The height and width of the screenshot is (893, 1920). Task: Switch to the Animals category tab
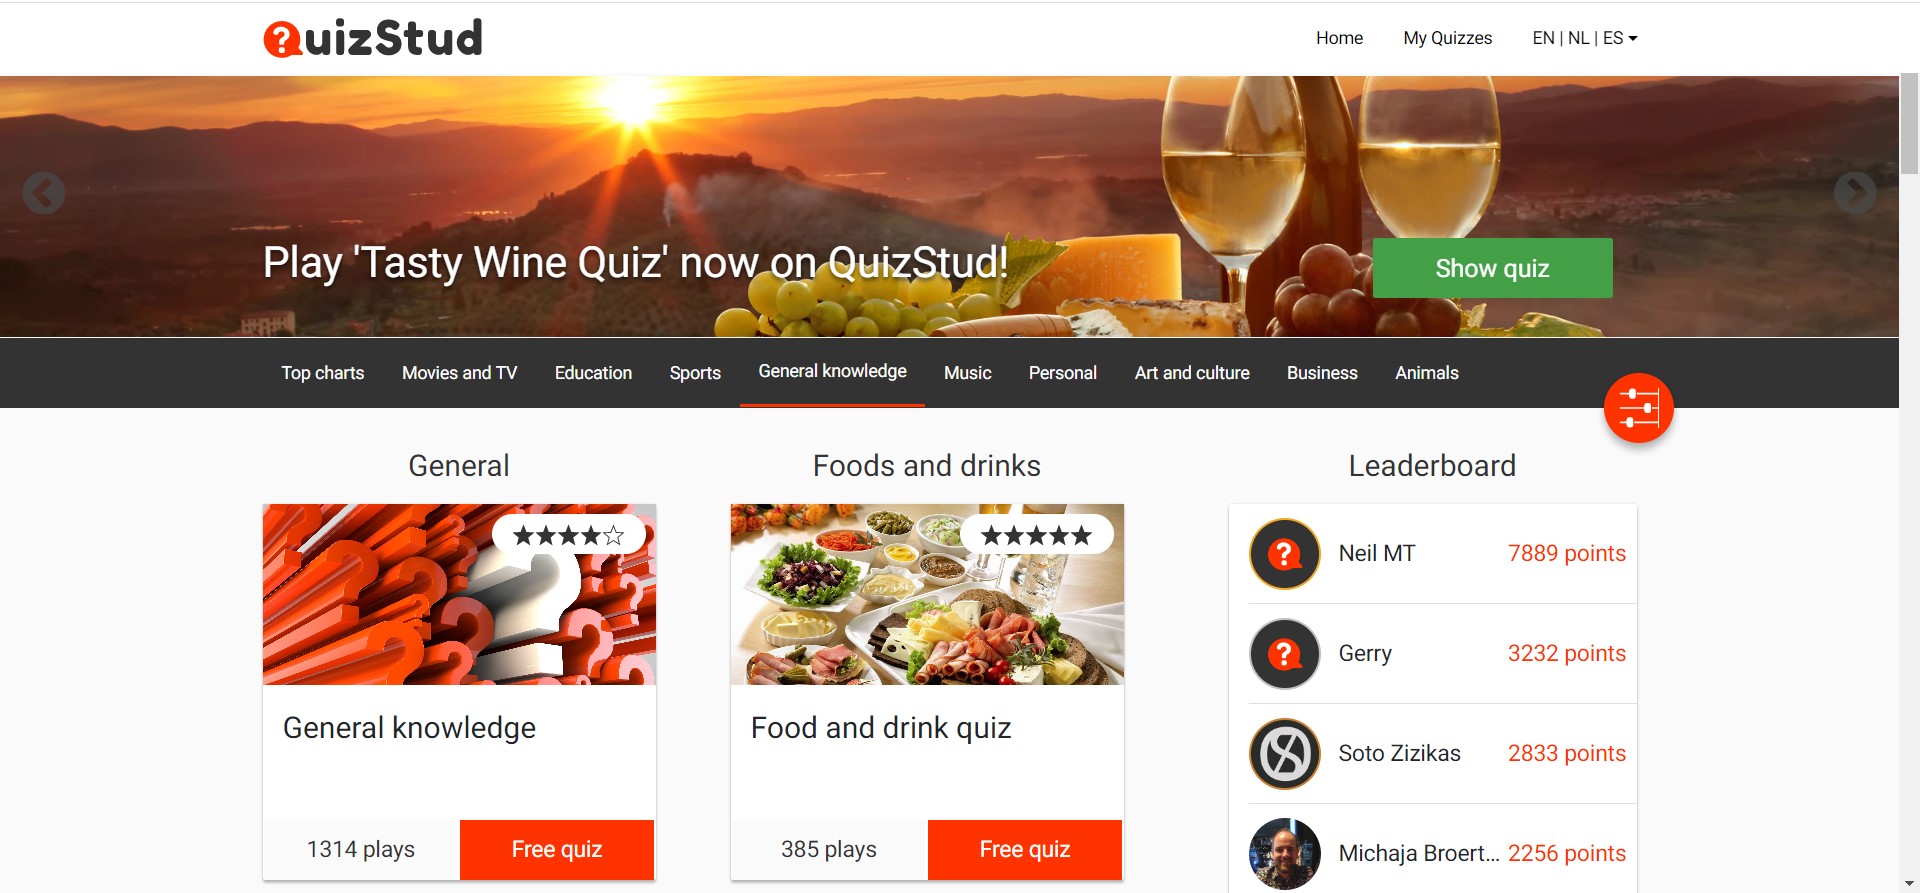[1426, 373]
